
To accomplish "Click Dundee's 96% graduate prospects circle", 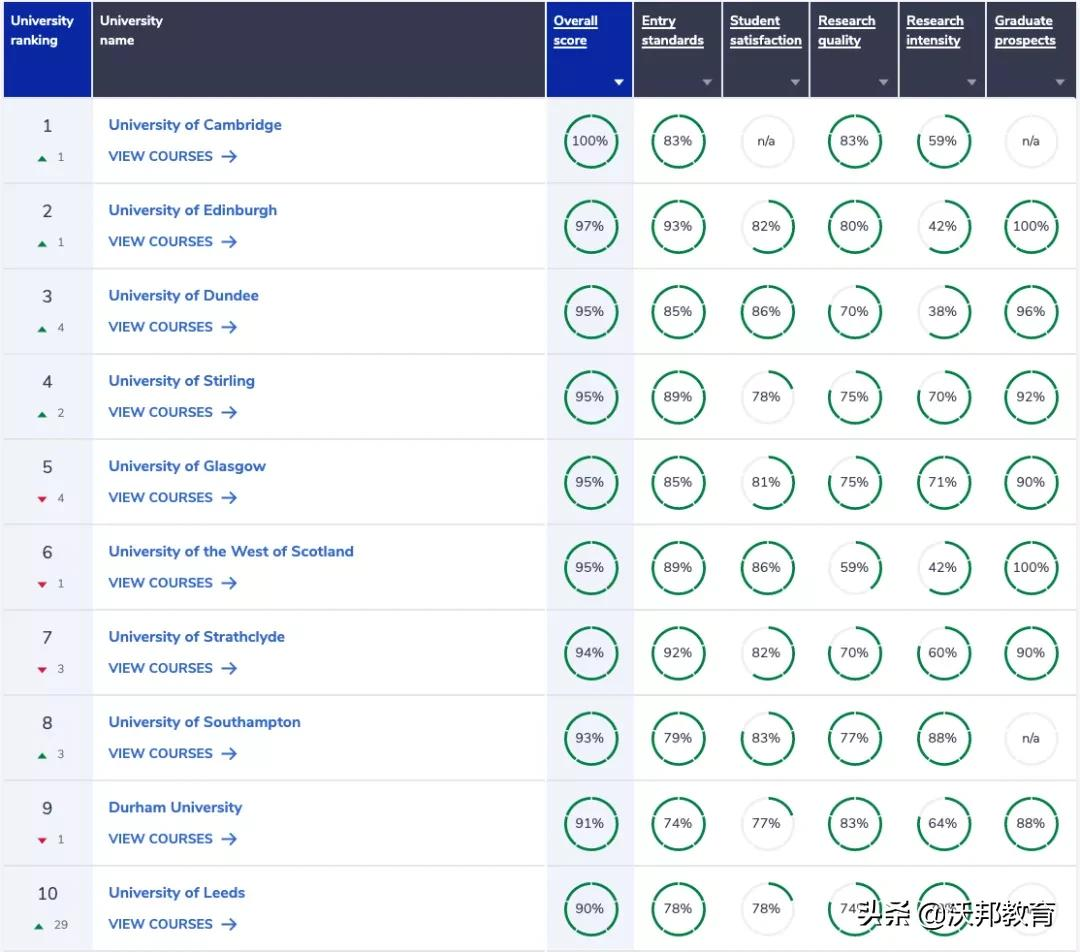I will pos(1030,312).
